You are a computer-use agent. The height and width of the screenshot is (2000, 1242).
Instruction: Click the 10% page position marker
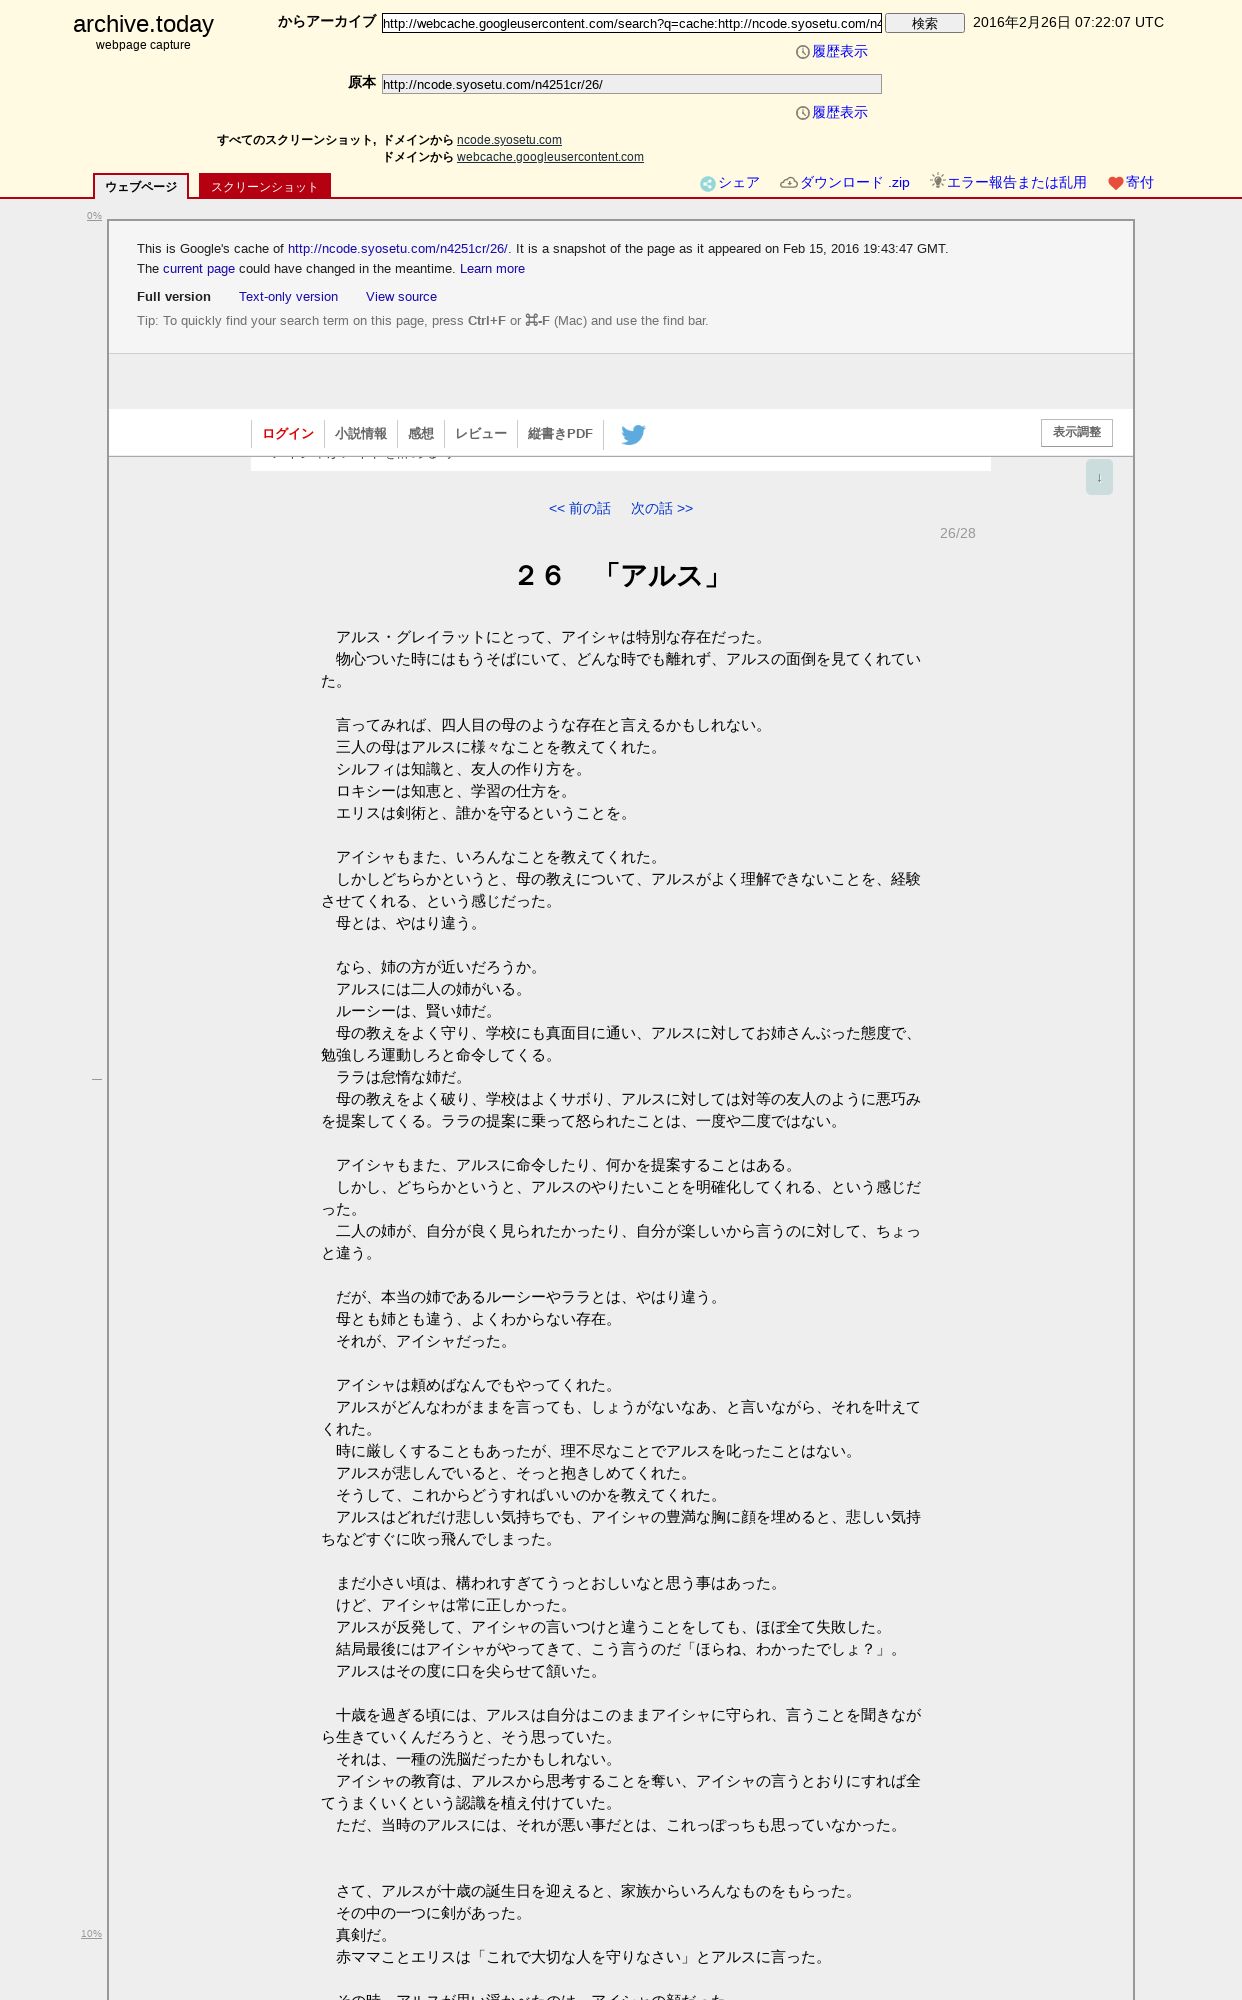[91, 1934]
